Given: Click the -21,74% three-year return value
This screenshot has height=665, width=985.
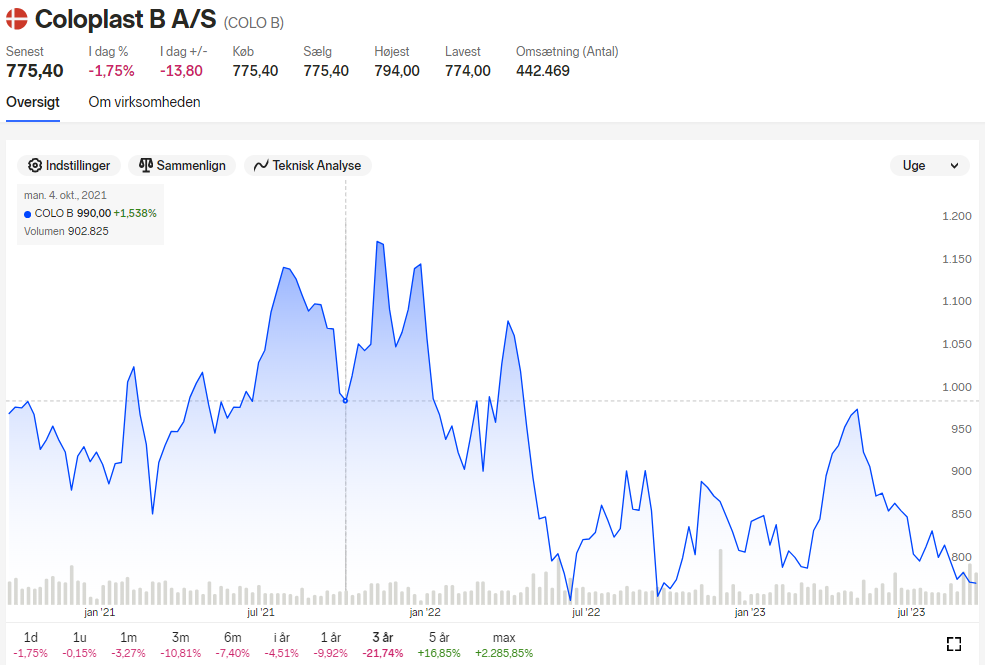Looking at the screenshot, I should pyautogui.click(x=383, y=653).
